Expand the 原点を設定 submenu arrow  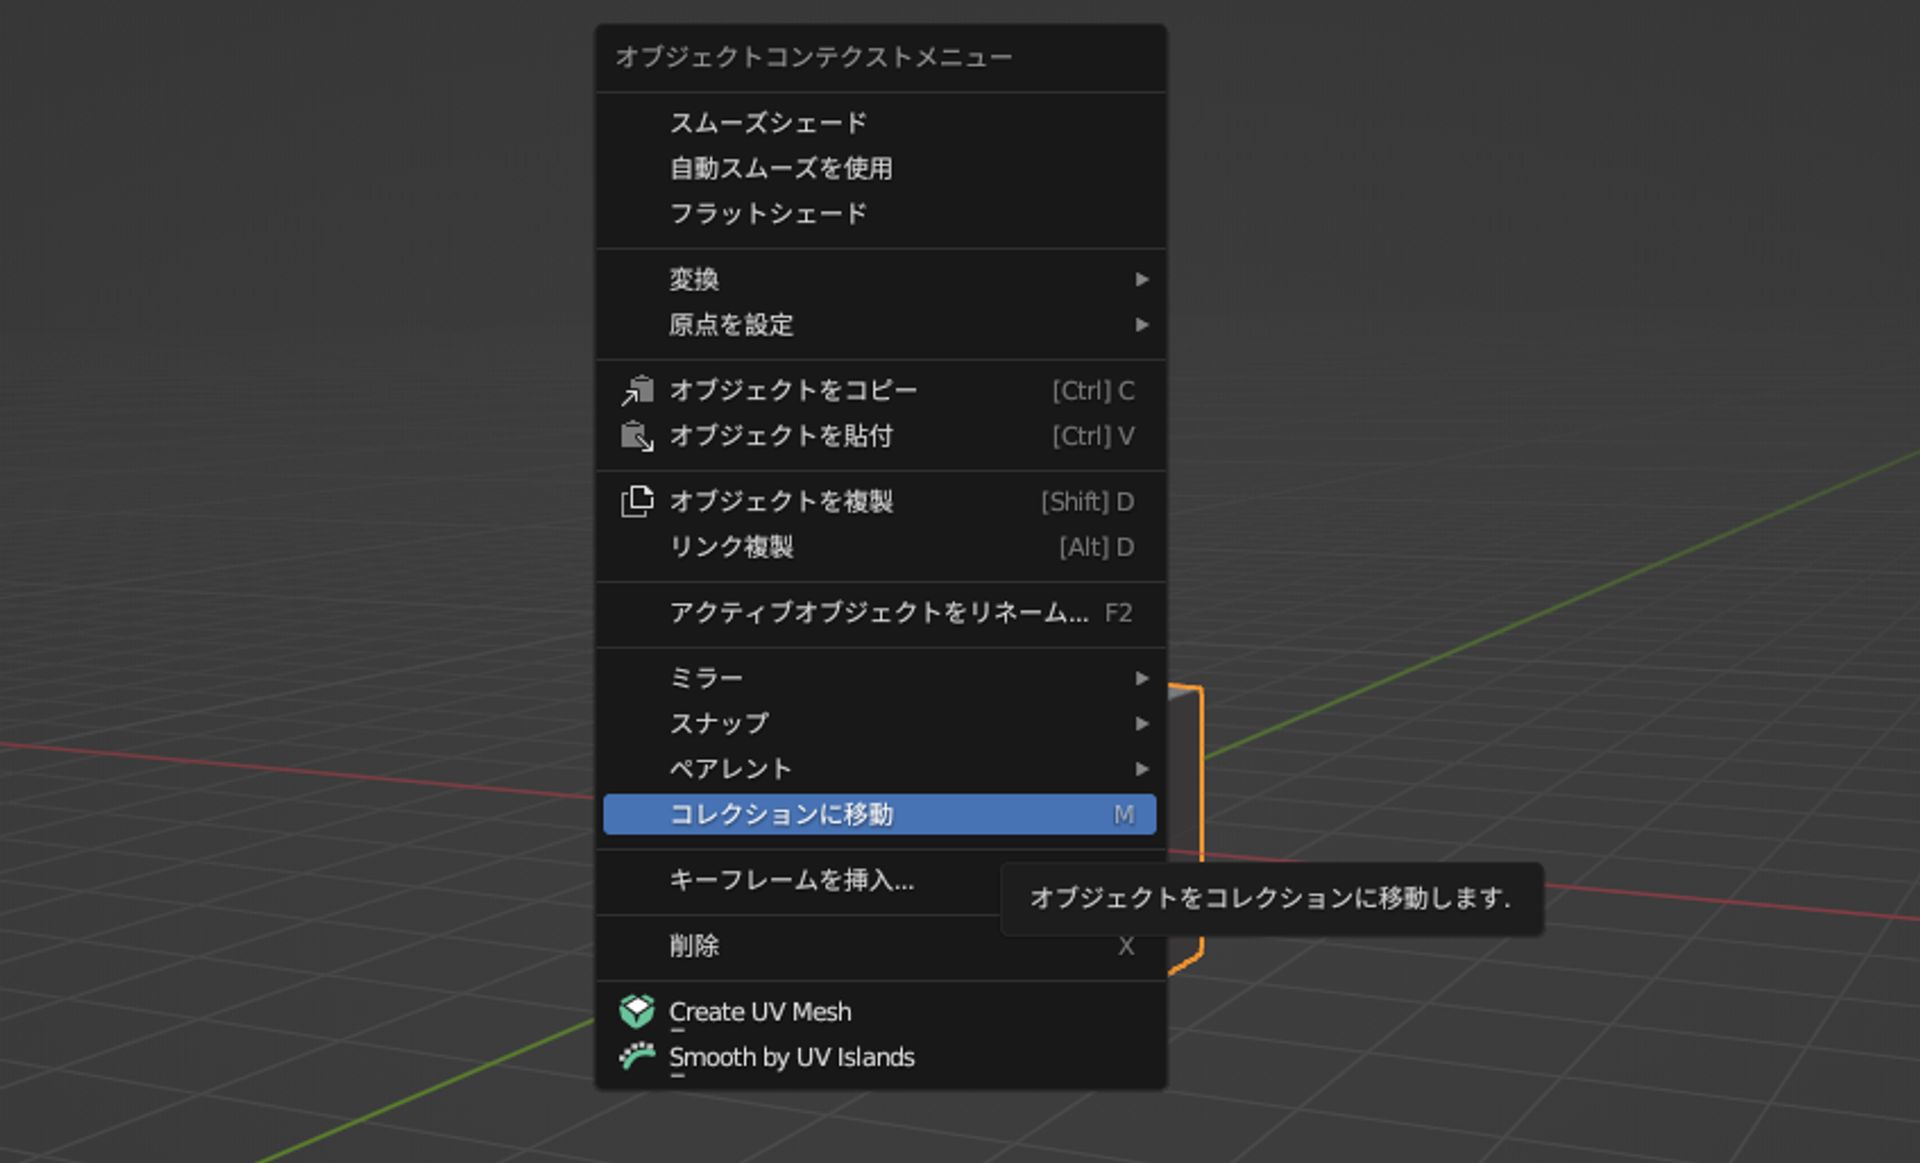(x=1143, y=325)
